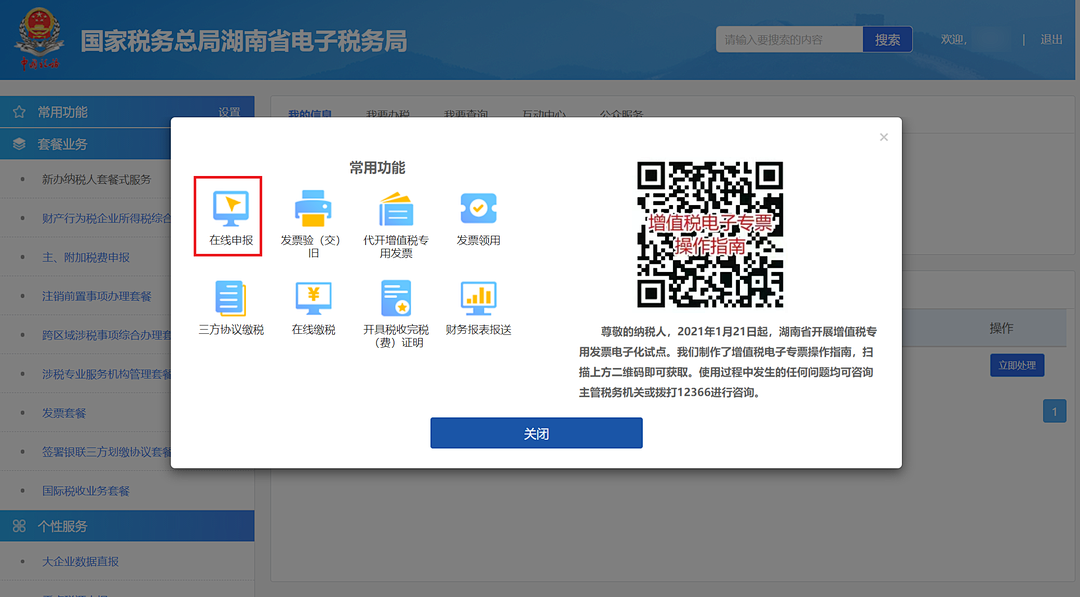Open the 开具税收完税(费)证明 icon
Image resolution: width=1080 pixels, height=597 pixels.
click(396, 298)
